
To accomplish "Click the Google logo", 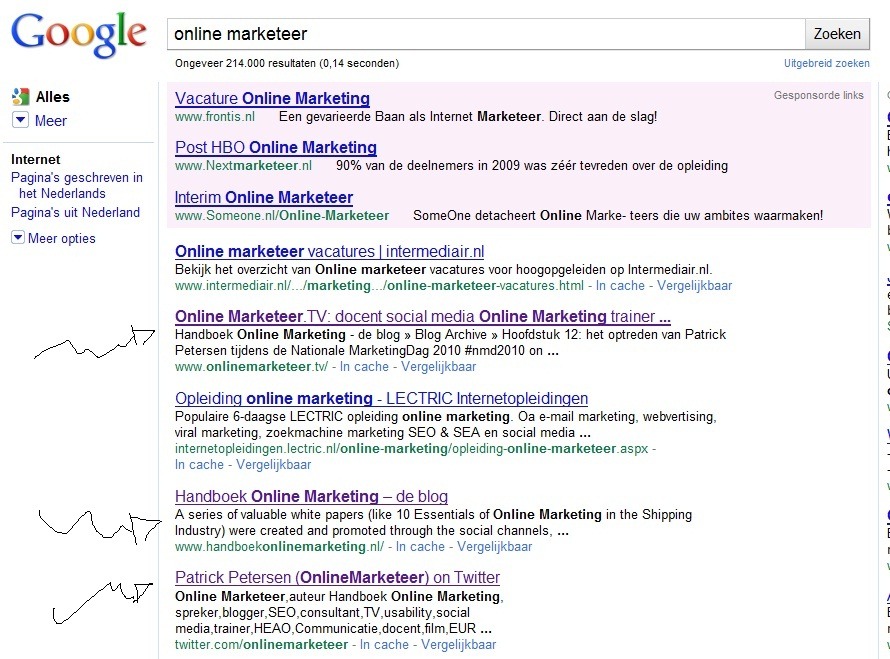I will pyautogui.click(x=78, y=34).
